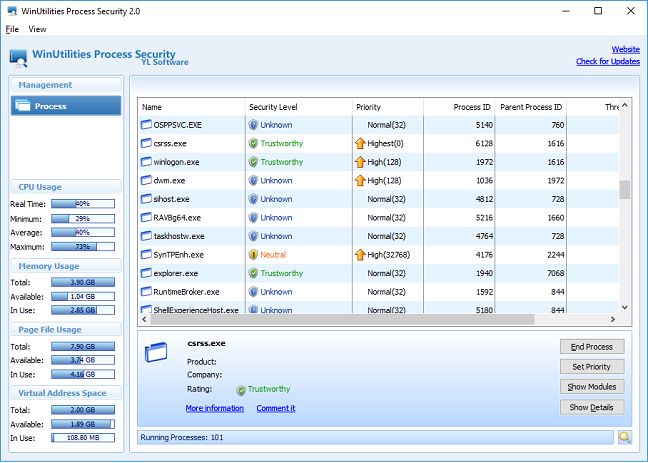Image resolution: width=648 pixels, height=463 pixels.
Task: Click the Management section header
Action: [x=66, y=85]
